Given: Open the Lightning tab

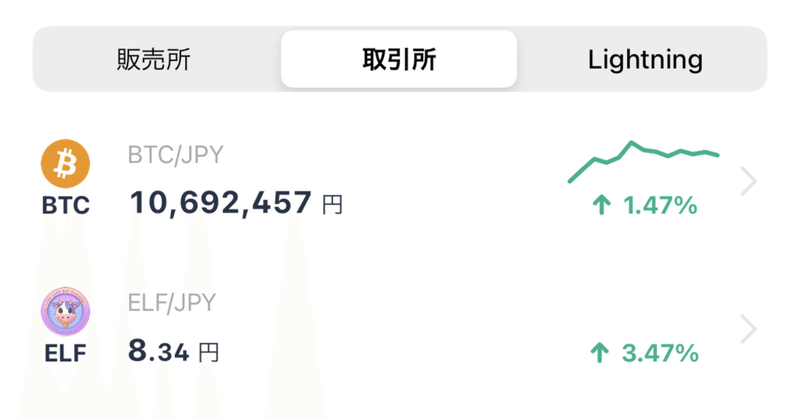Looking at the screenshot, I should pyautogui.click(x=645, y=59).
